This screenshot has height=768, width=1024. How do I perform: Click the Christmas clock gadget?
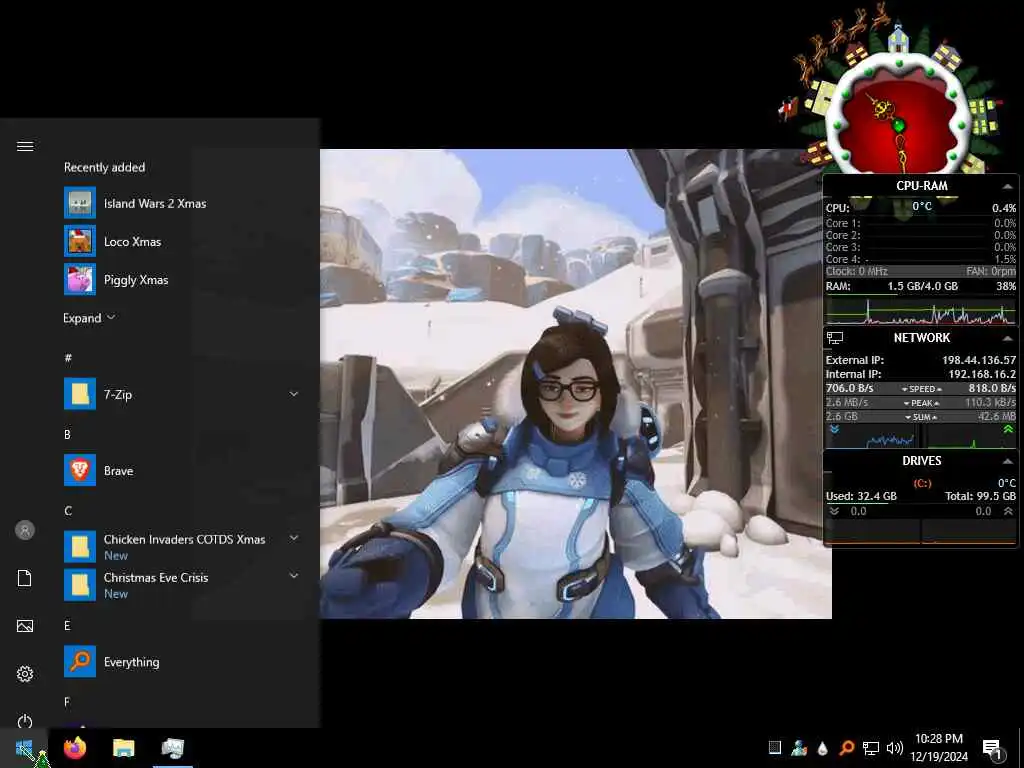(x=898, y=118)
